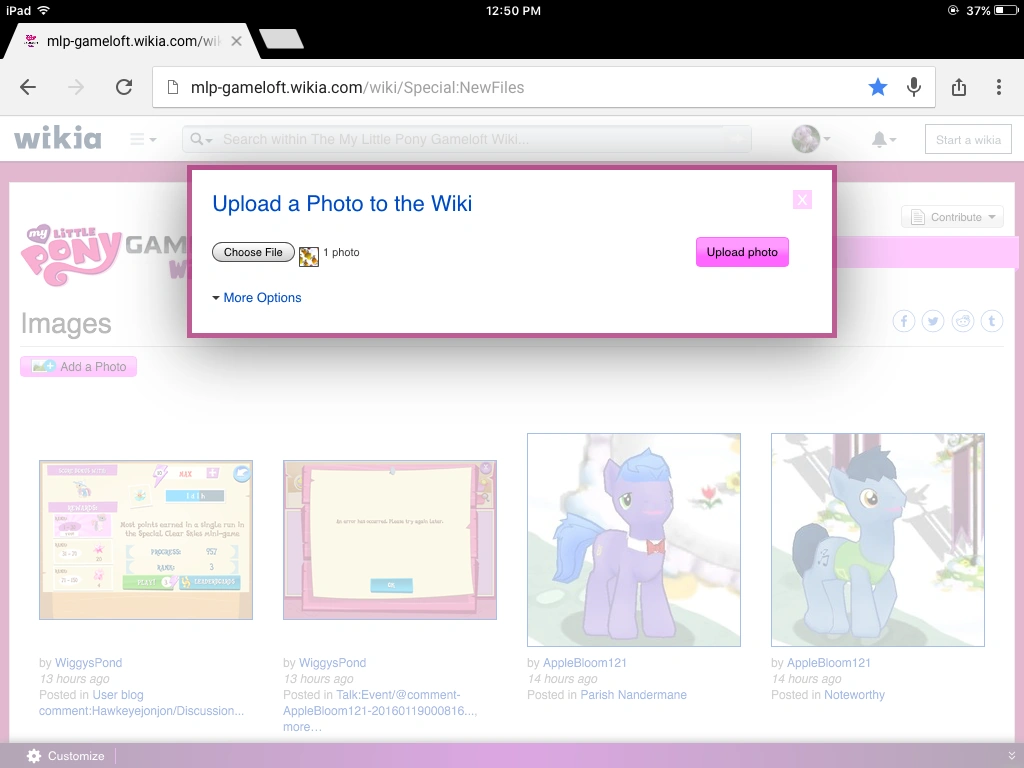This screenshot has width=1024, height=768.
Task: Open a new browser tab
Action: 281,40
